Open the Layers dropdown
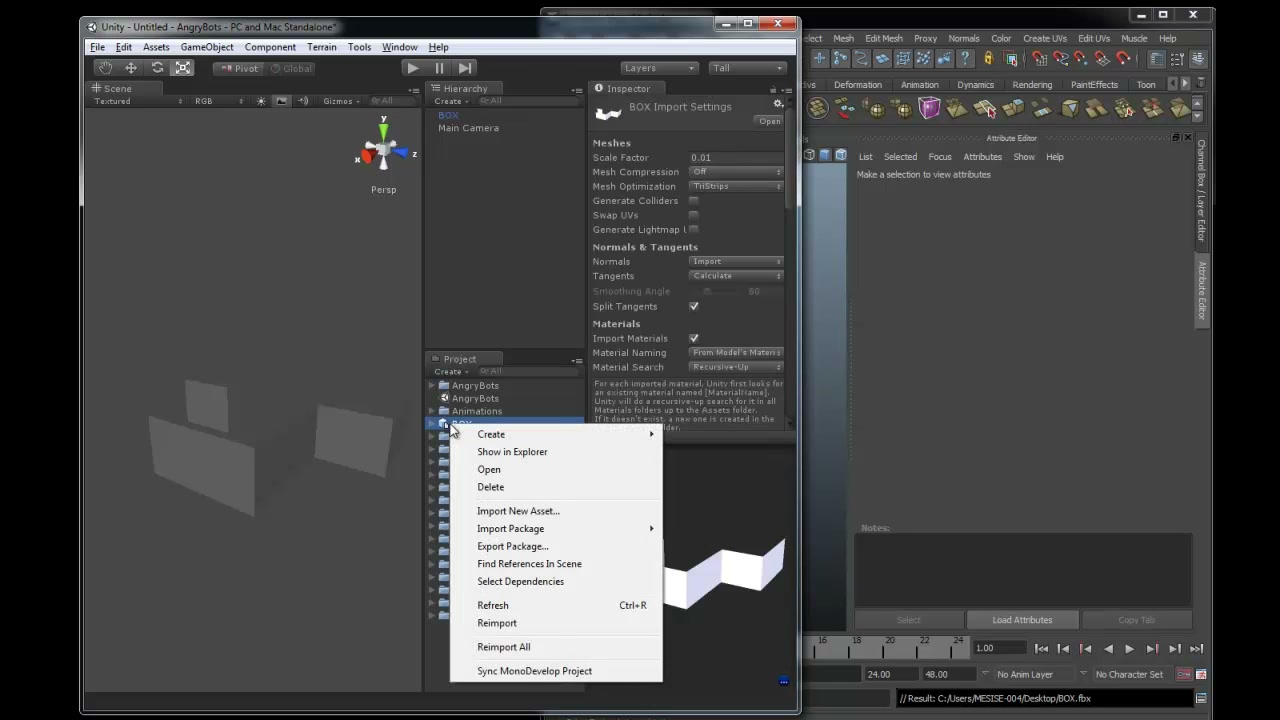 [x=659, y=68]
